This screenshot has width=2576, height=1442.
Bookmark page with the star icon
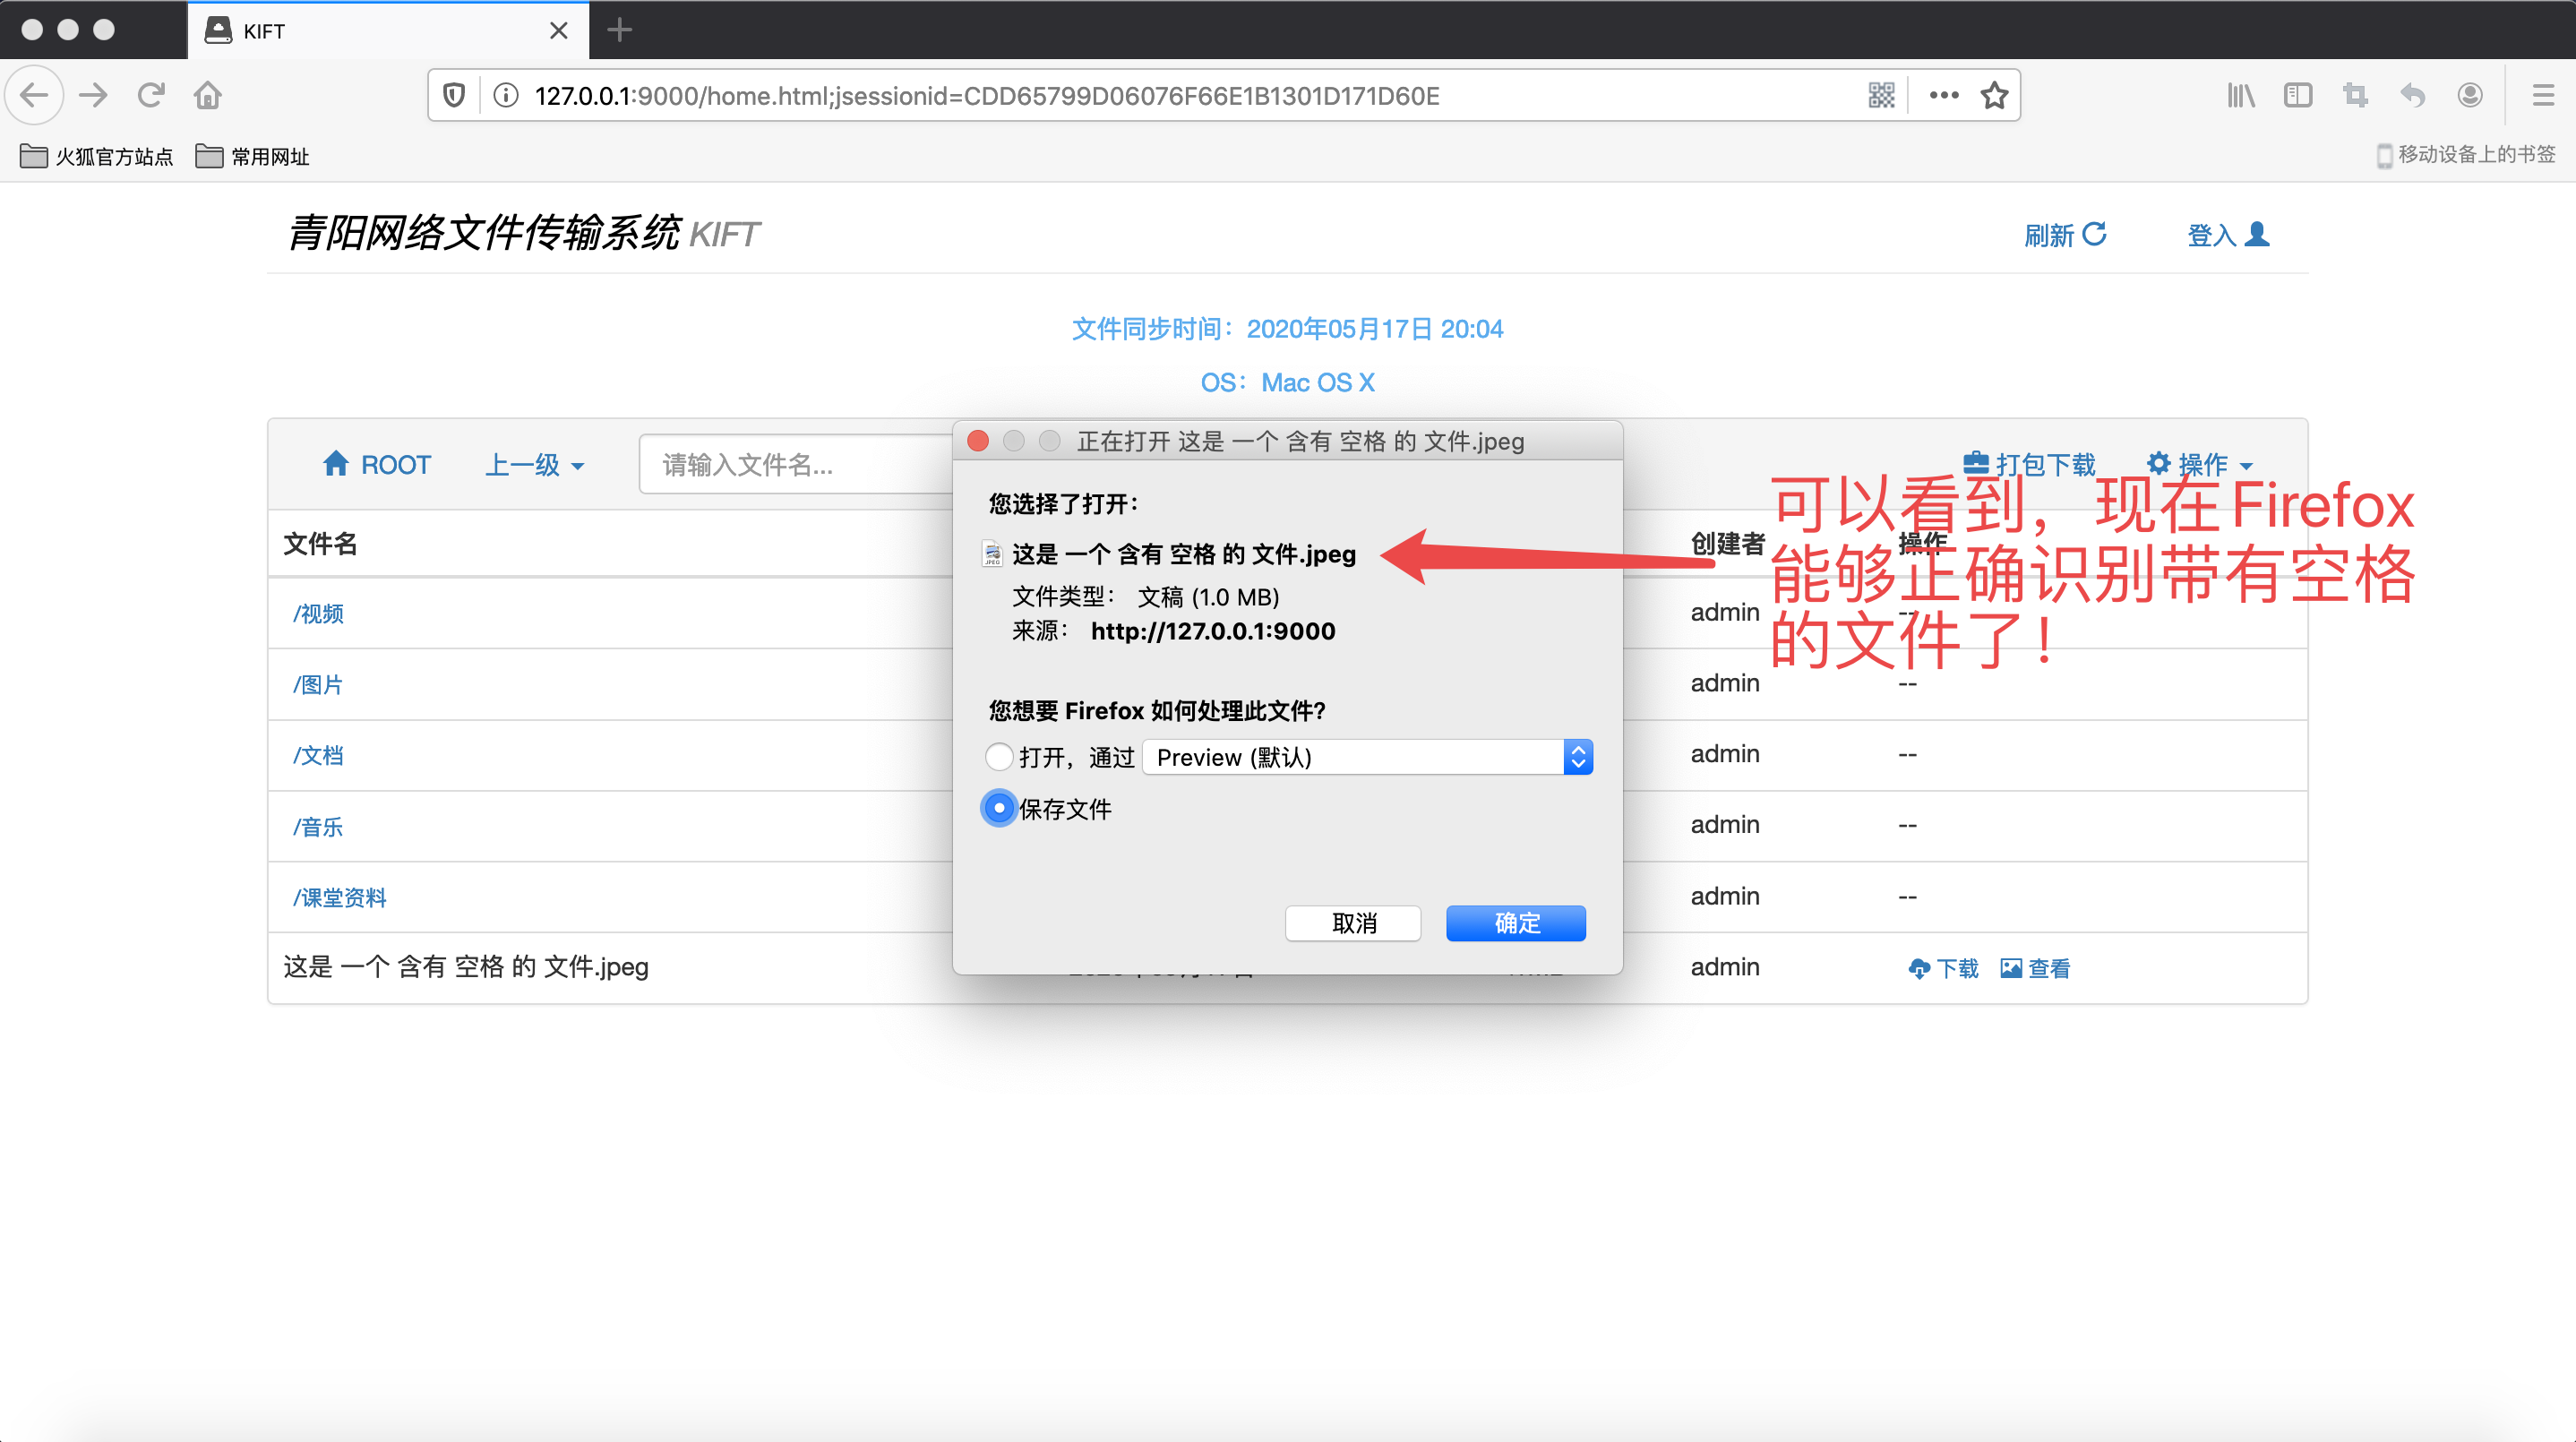(x=1994, y=96)
